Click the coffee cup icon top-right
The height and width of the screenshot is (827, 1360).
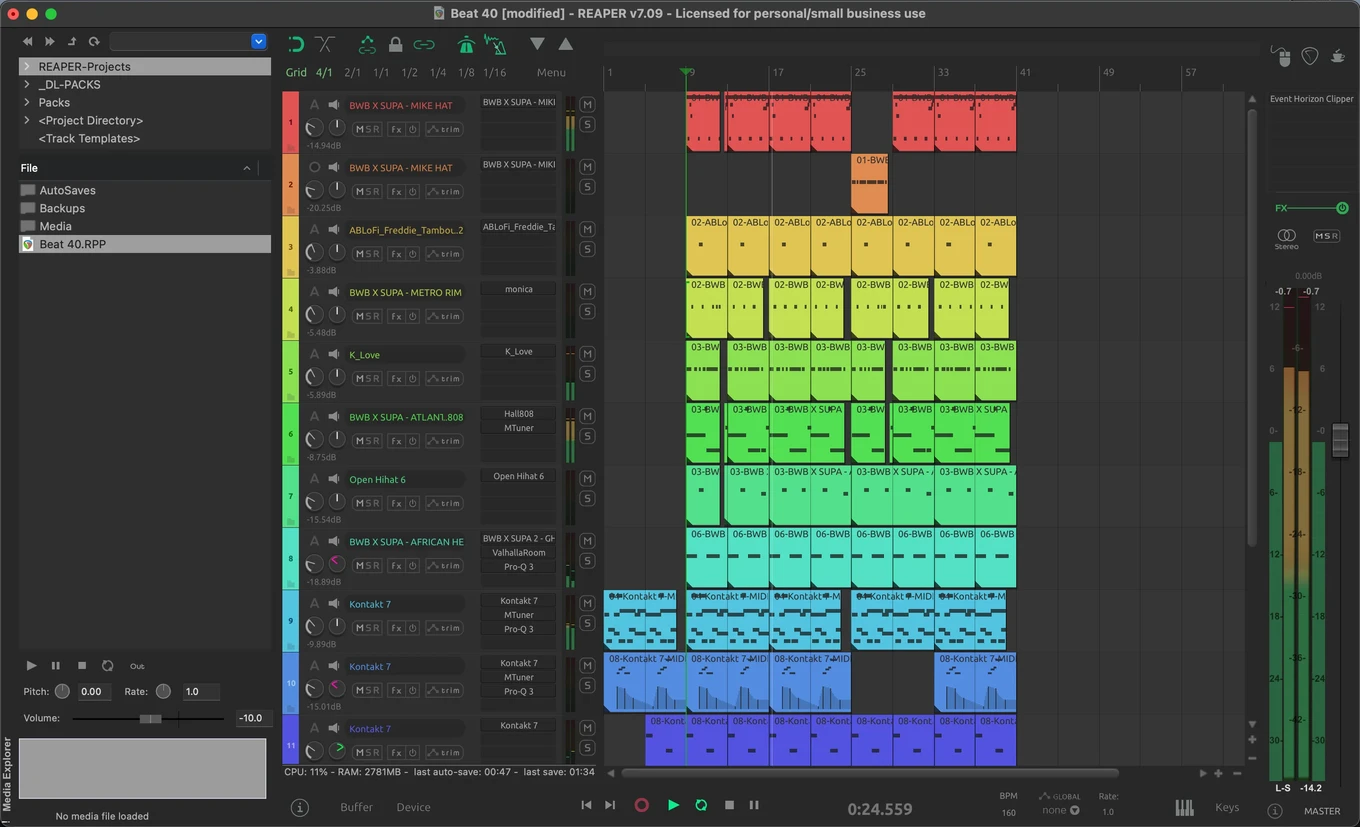[x=1338, y=56]
